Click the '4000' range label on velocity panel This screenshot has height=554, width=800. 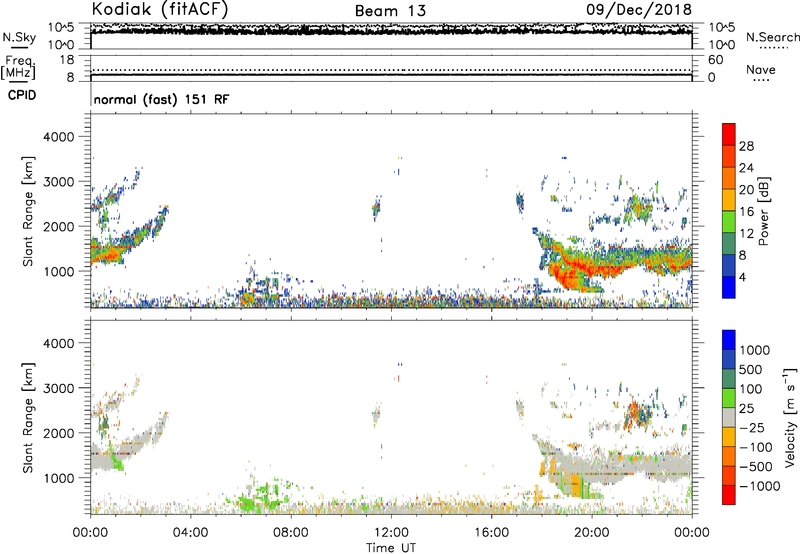pos(59,343)
